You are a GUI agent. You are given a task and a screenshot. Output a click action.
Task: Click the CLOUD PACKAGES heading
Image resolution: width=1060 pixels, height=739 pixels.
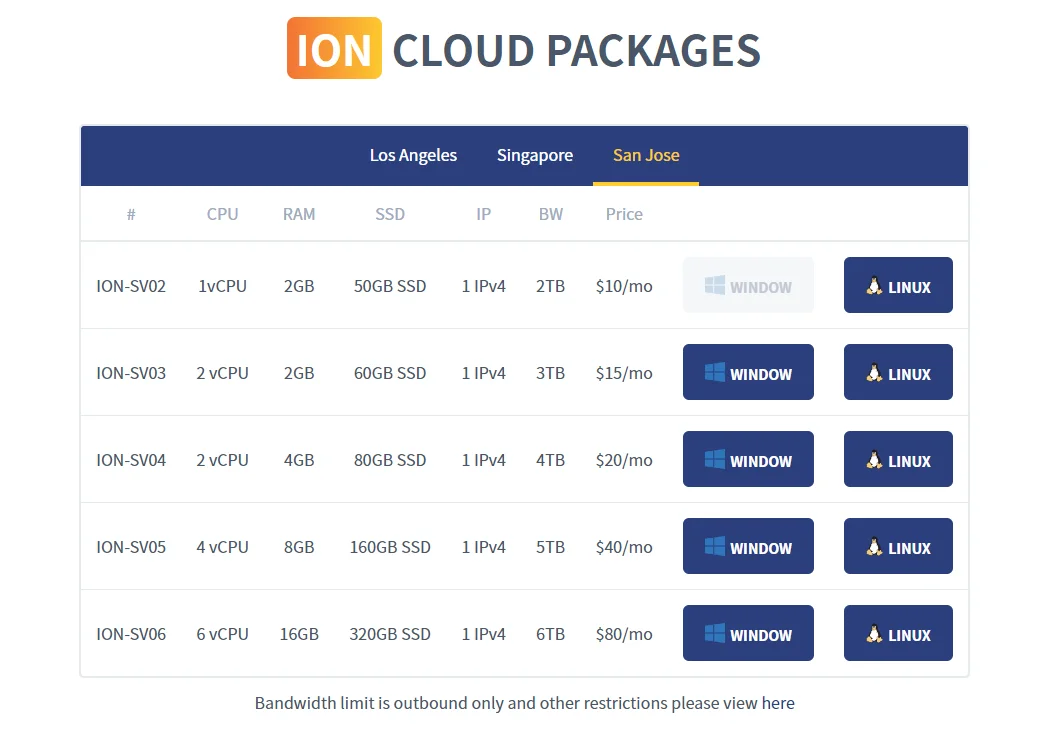[577, 51]
